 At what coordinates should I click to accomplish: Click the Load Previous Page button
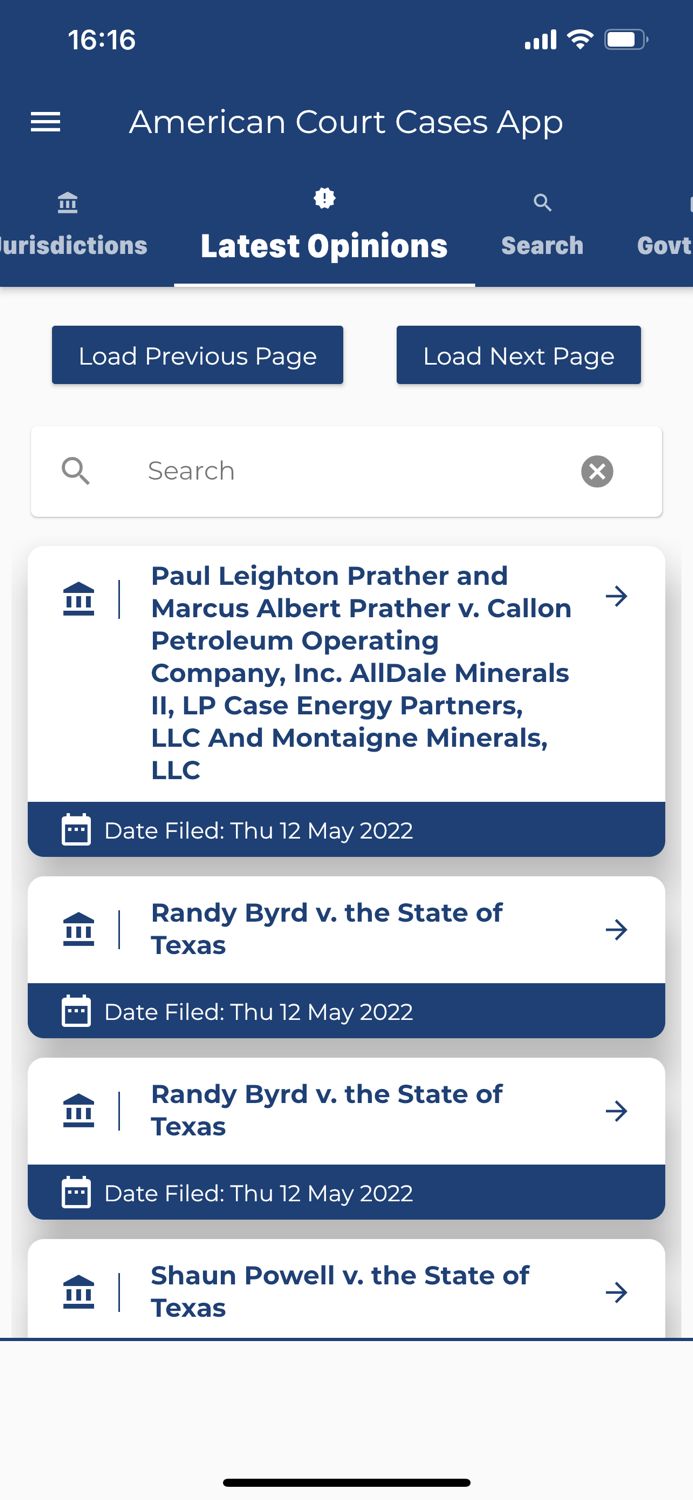click(x=197, y=355)
